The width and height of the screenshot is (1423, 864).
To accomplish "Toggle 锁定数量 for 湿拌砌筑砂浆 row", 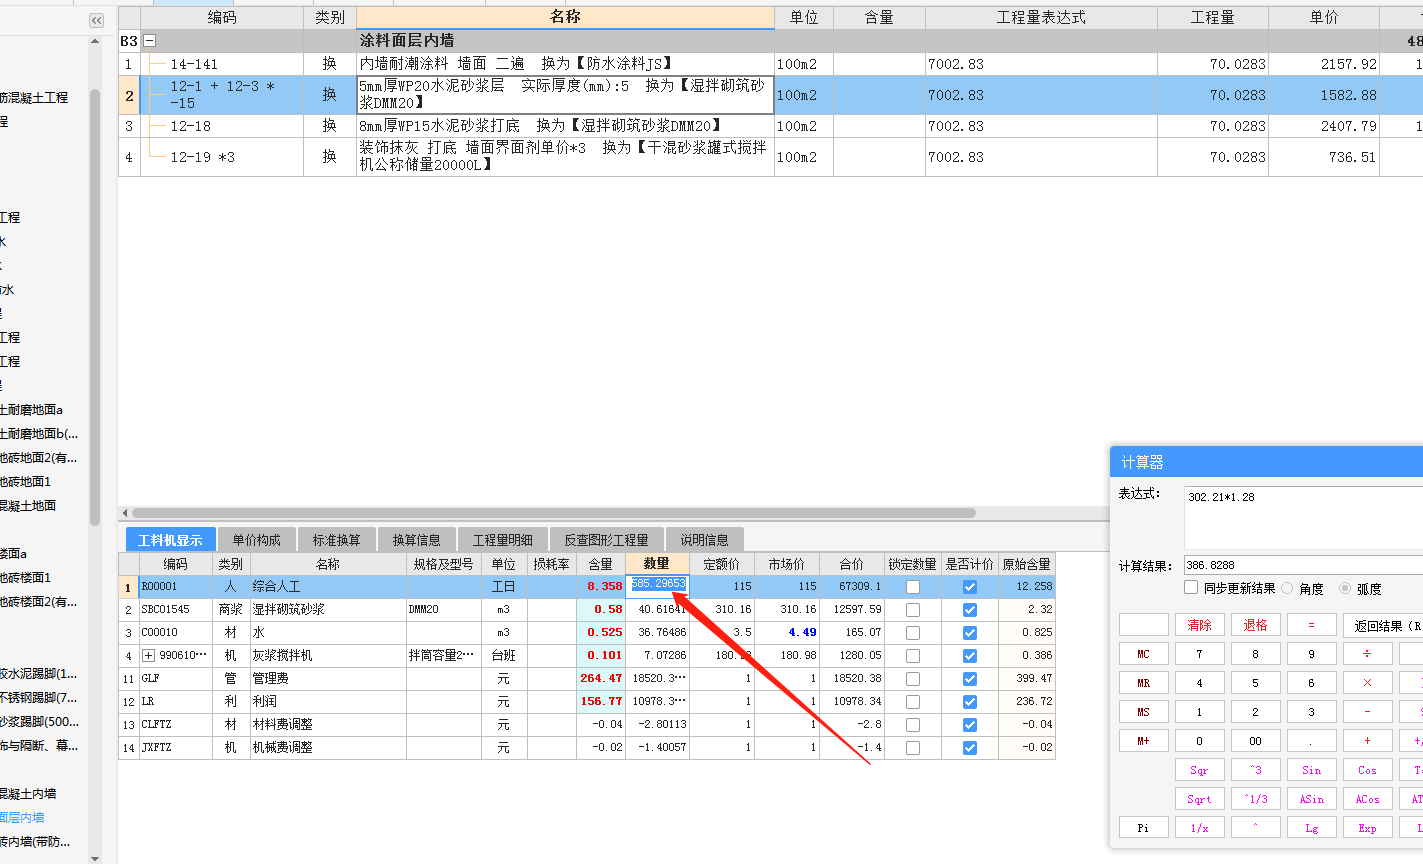I will click(913, 610).
